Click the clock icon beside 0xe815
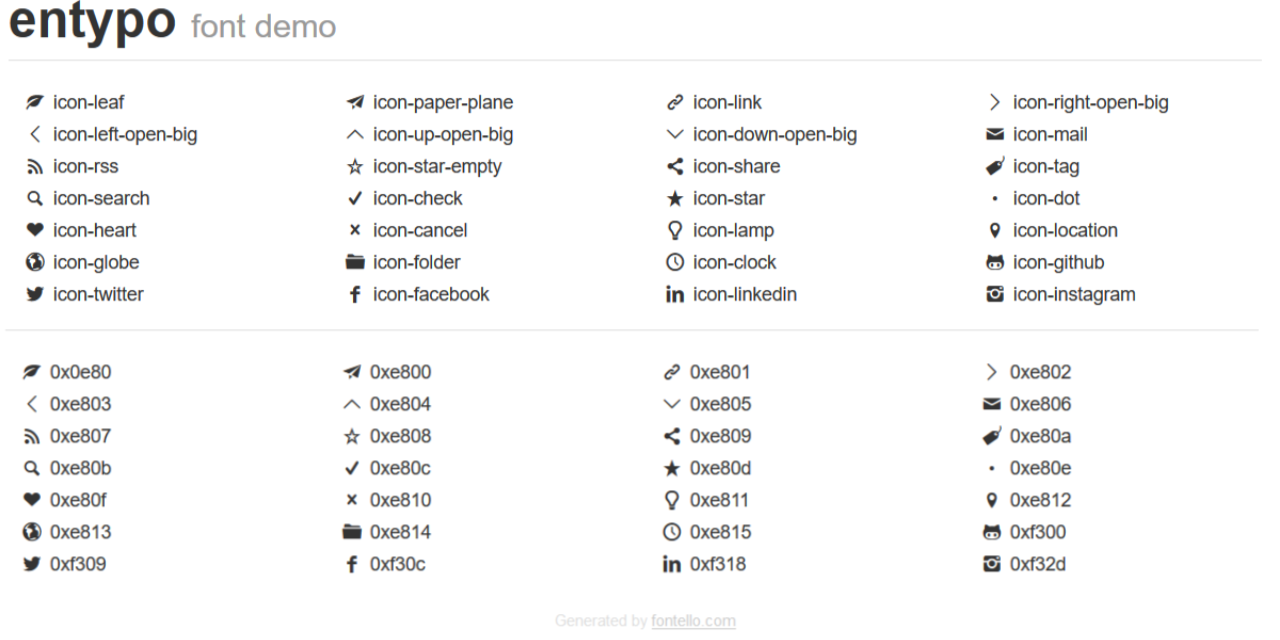The height and width of the screenshot is (640, 1280). click(672, 532)
